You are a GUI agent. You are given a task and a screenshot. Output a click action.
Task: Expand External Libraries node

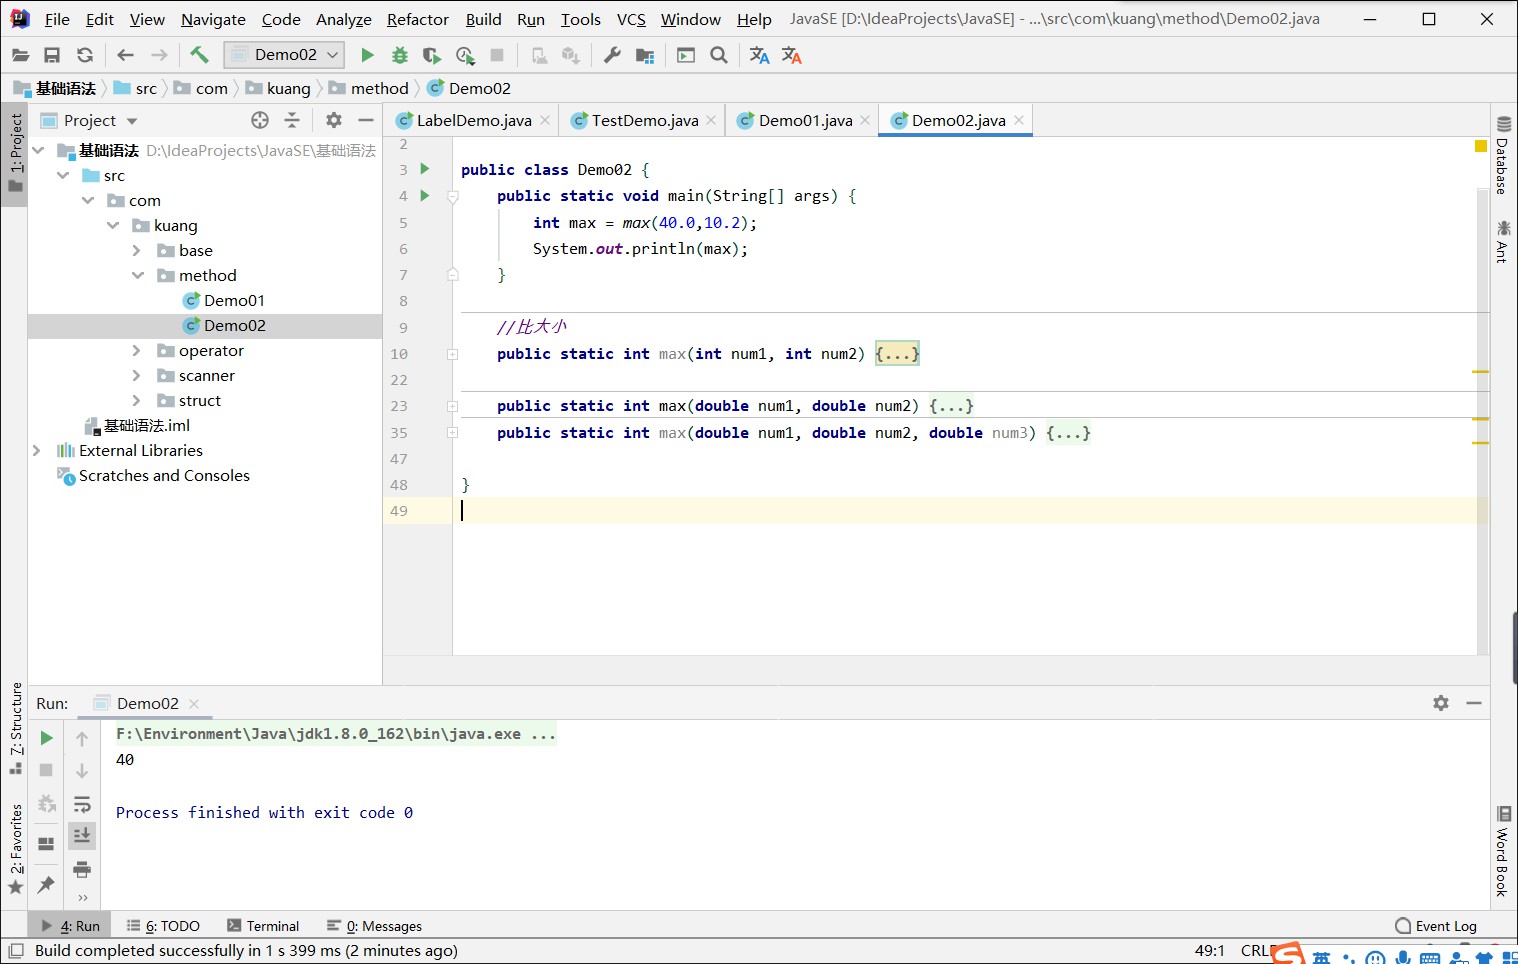37,450
